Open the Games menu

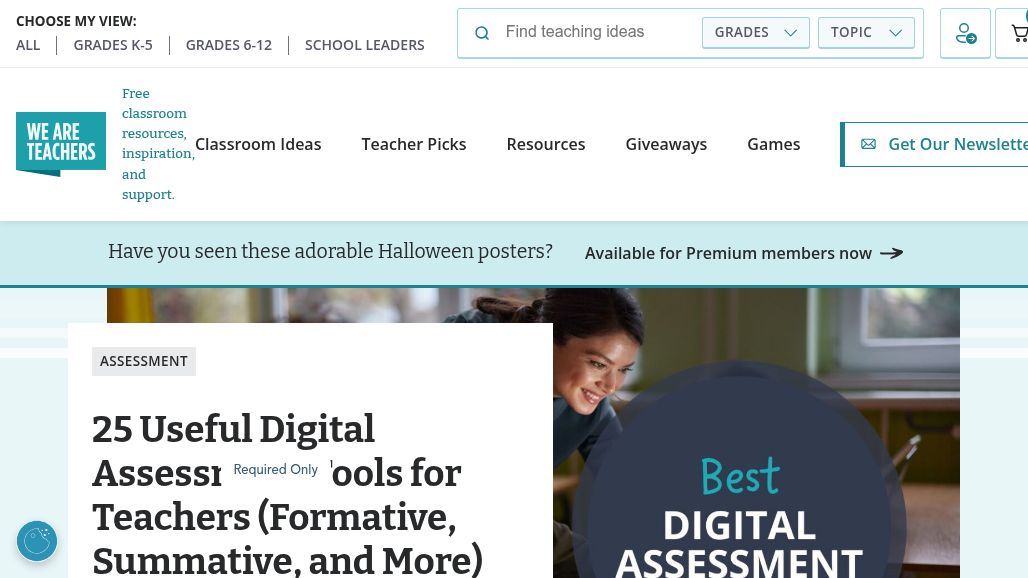774,144
